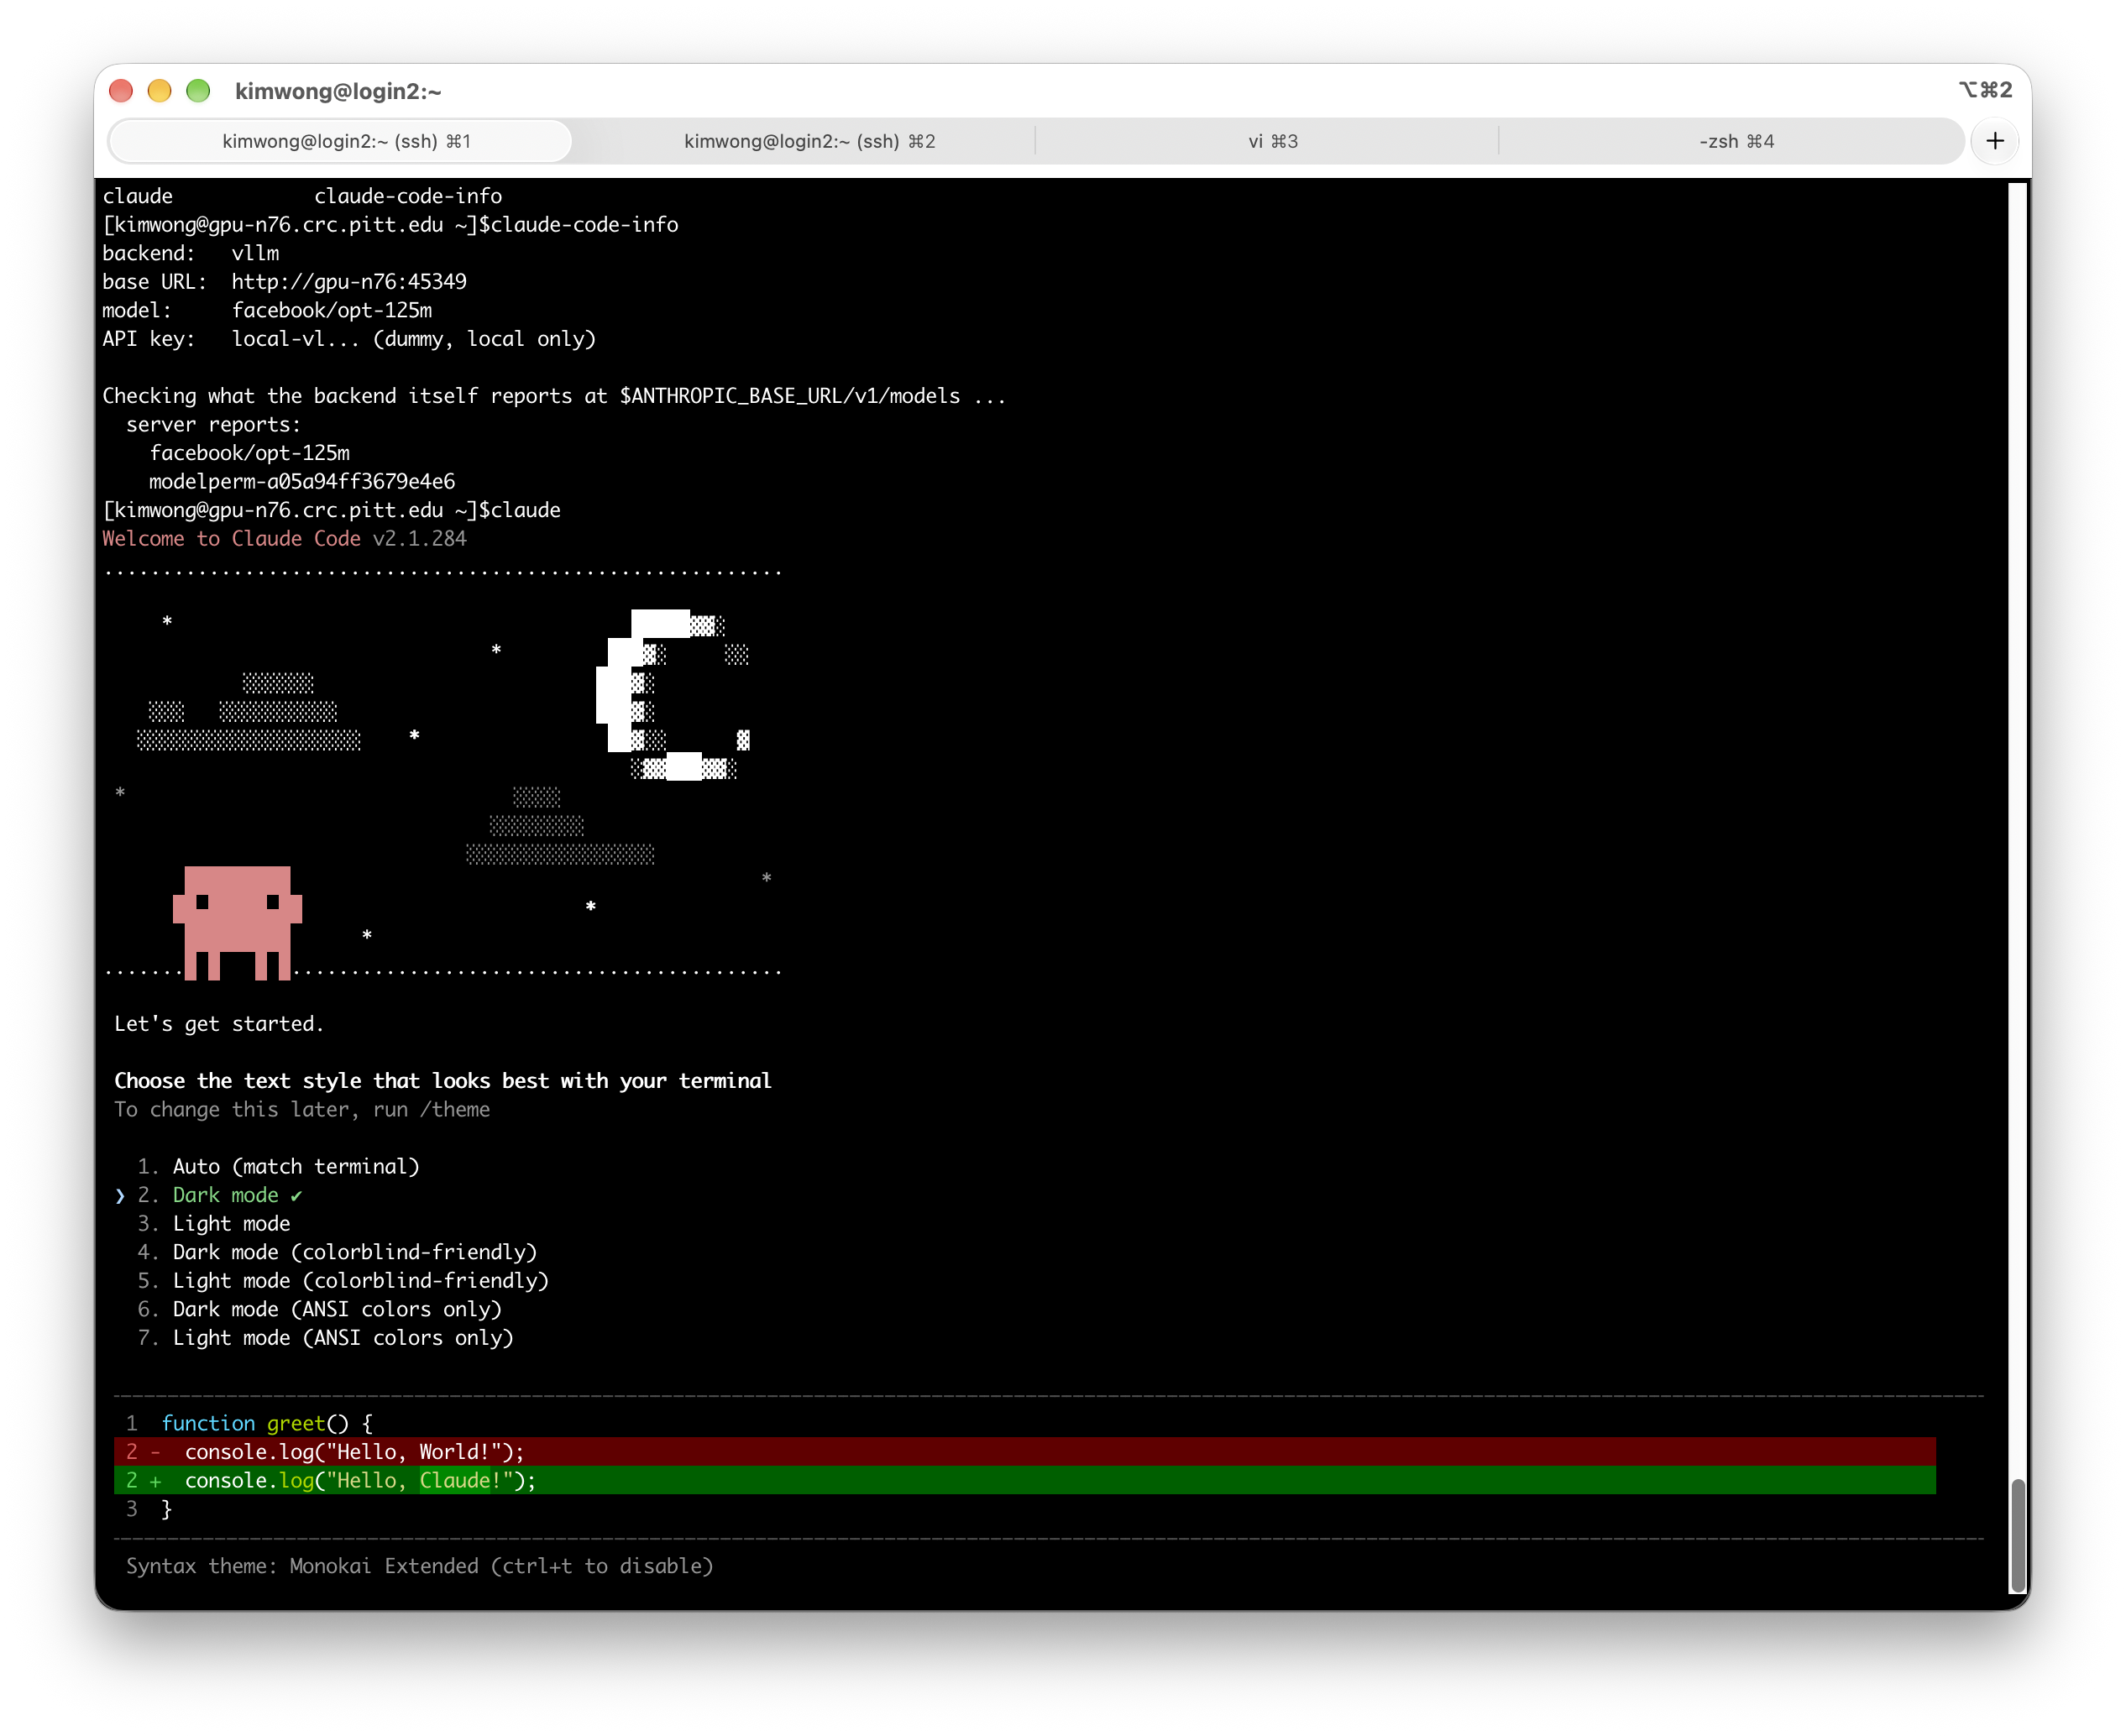2126x1736 pixels.
Task: Click the base URL http://gpu-n76:45349
Action: click(x=349, y=281)
